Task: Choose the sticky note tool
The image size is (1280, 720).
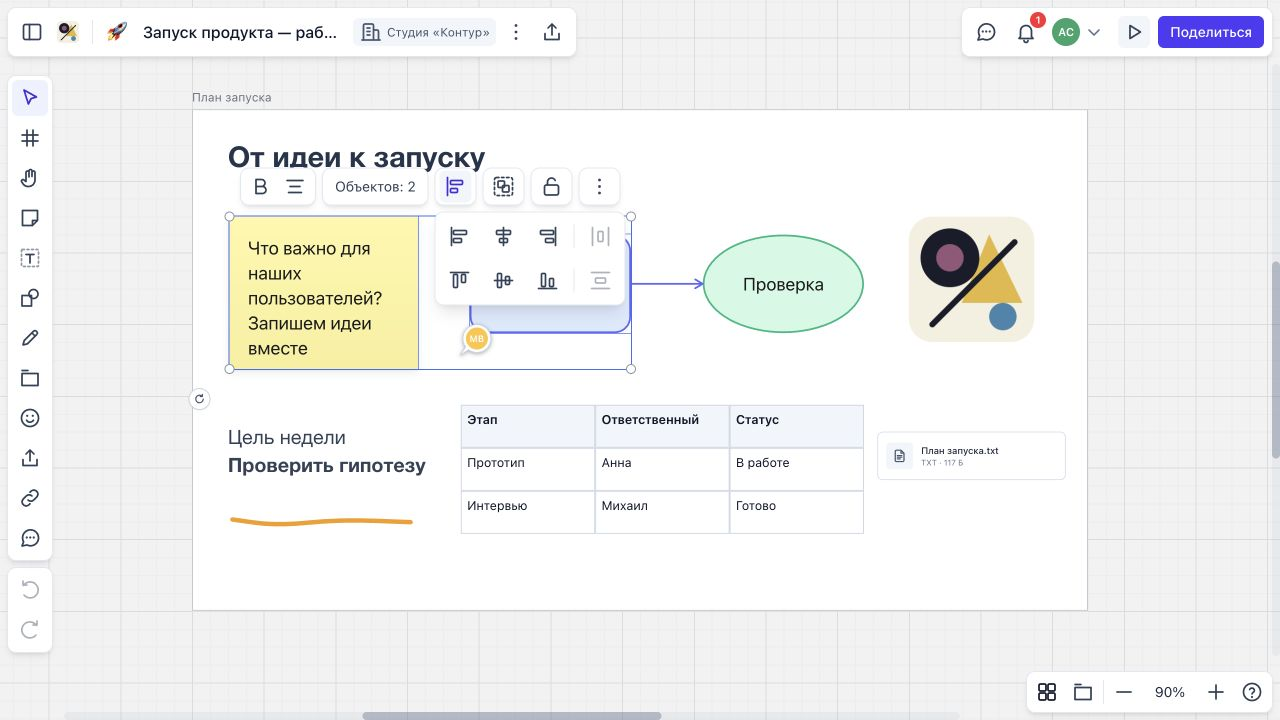Action: [30, 218]
